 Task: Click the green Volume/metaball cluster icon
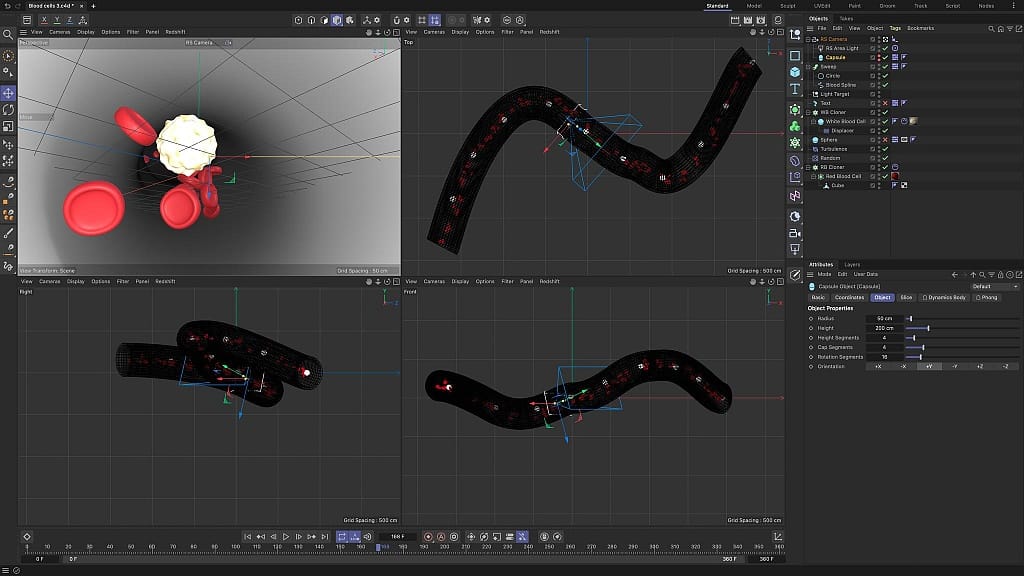(795, 126)
